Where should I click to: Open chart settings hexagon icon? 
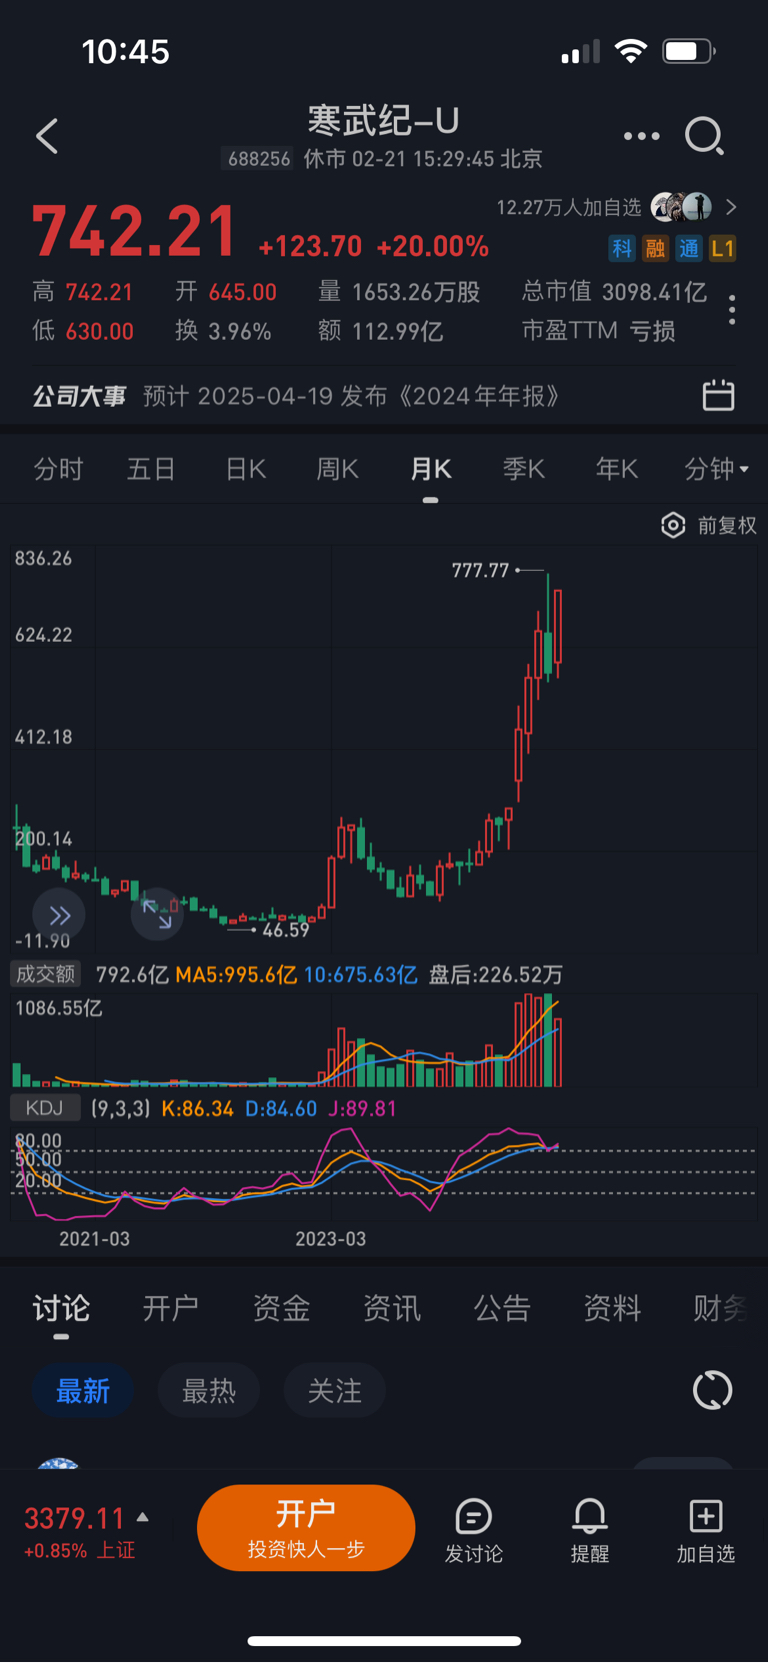(673, 525)
